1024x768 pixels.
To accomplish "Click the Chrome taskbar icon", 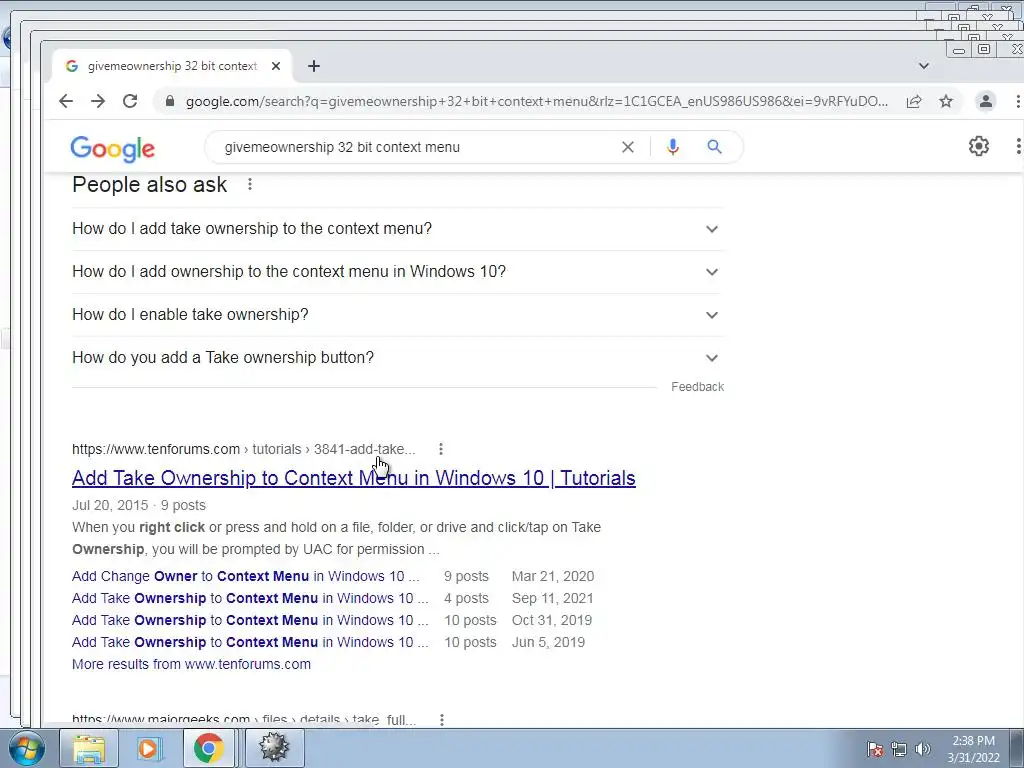I will (x=208, y=748).
